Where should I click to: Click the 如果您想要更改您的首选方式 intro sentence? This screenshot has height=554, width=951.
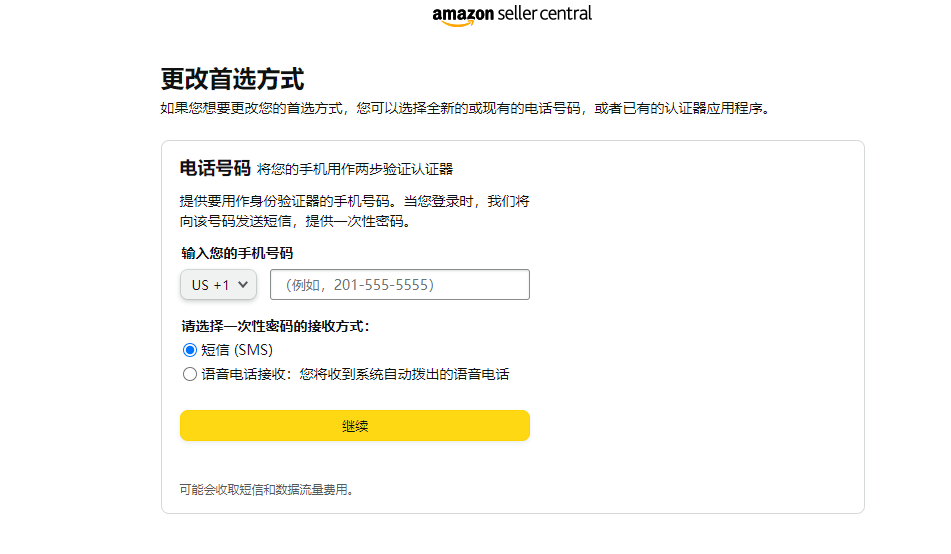coord(465,108)
